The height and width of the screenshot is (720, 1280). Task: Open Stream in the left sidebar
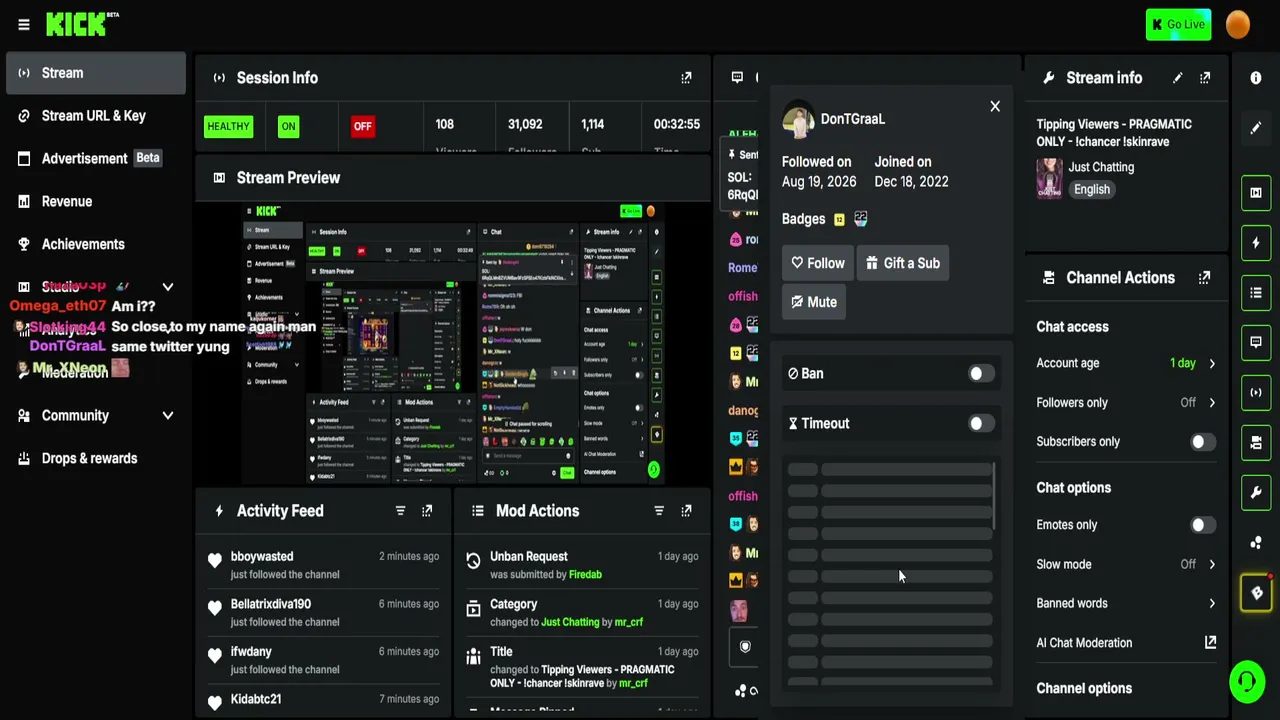(96, 73)
